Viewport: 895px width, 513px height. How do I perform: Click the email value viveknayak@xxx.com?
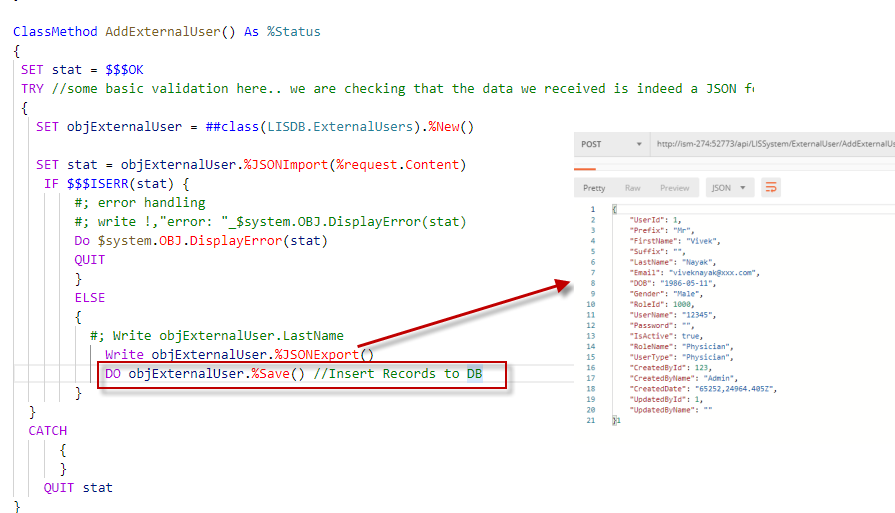714,272
